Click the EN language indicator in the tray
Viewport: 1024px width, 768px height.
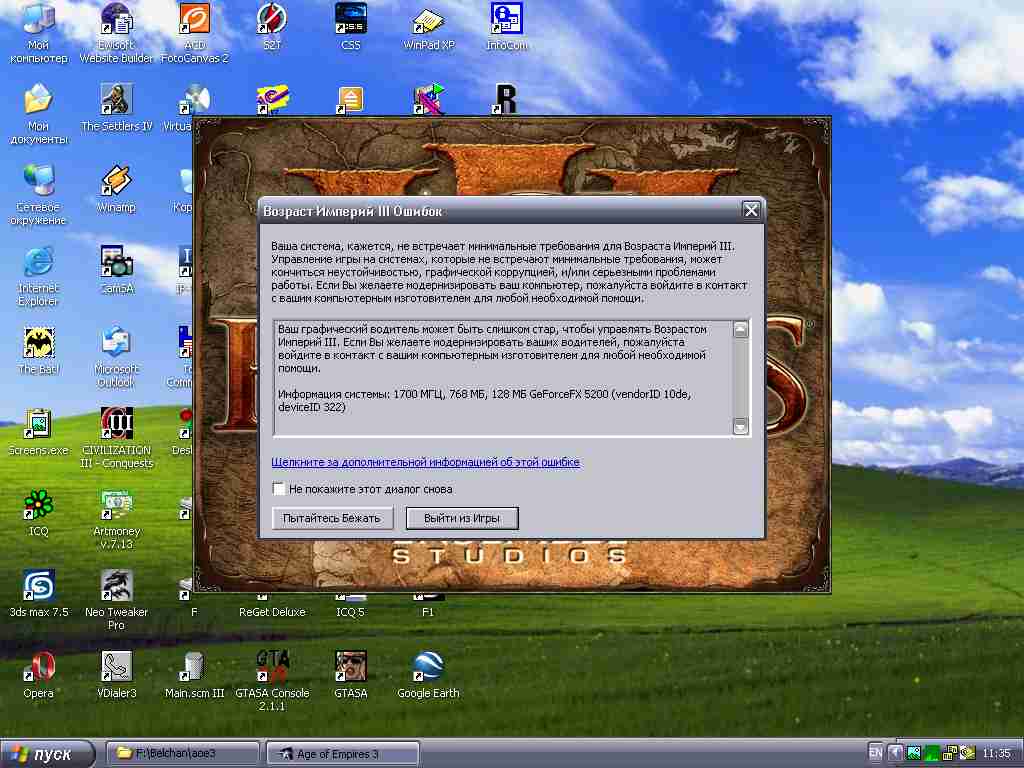pos(876,754)
